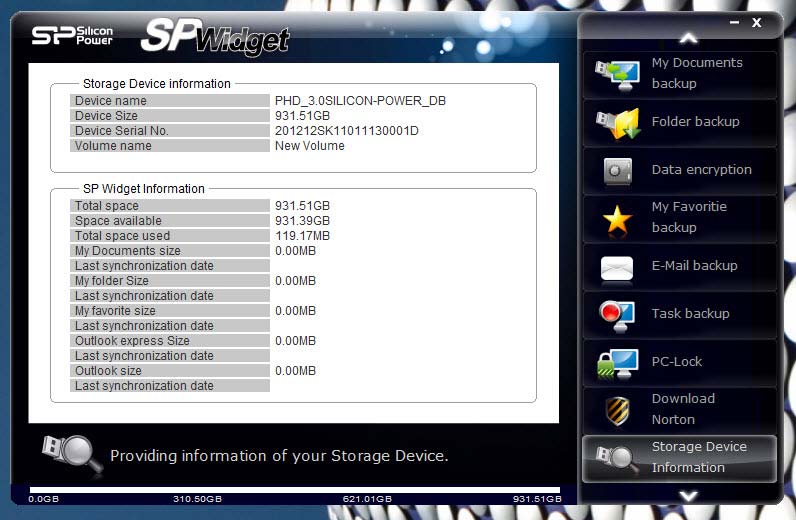Click the My Documents backup icon
This screenshot has width=796, height=520.
[617, 73]
